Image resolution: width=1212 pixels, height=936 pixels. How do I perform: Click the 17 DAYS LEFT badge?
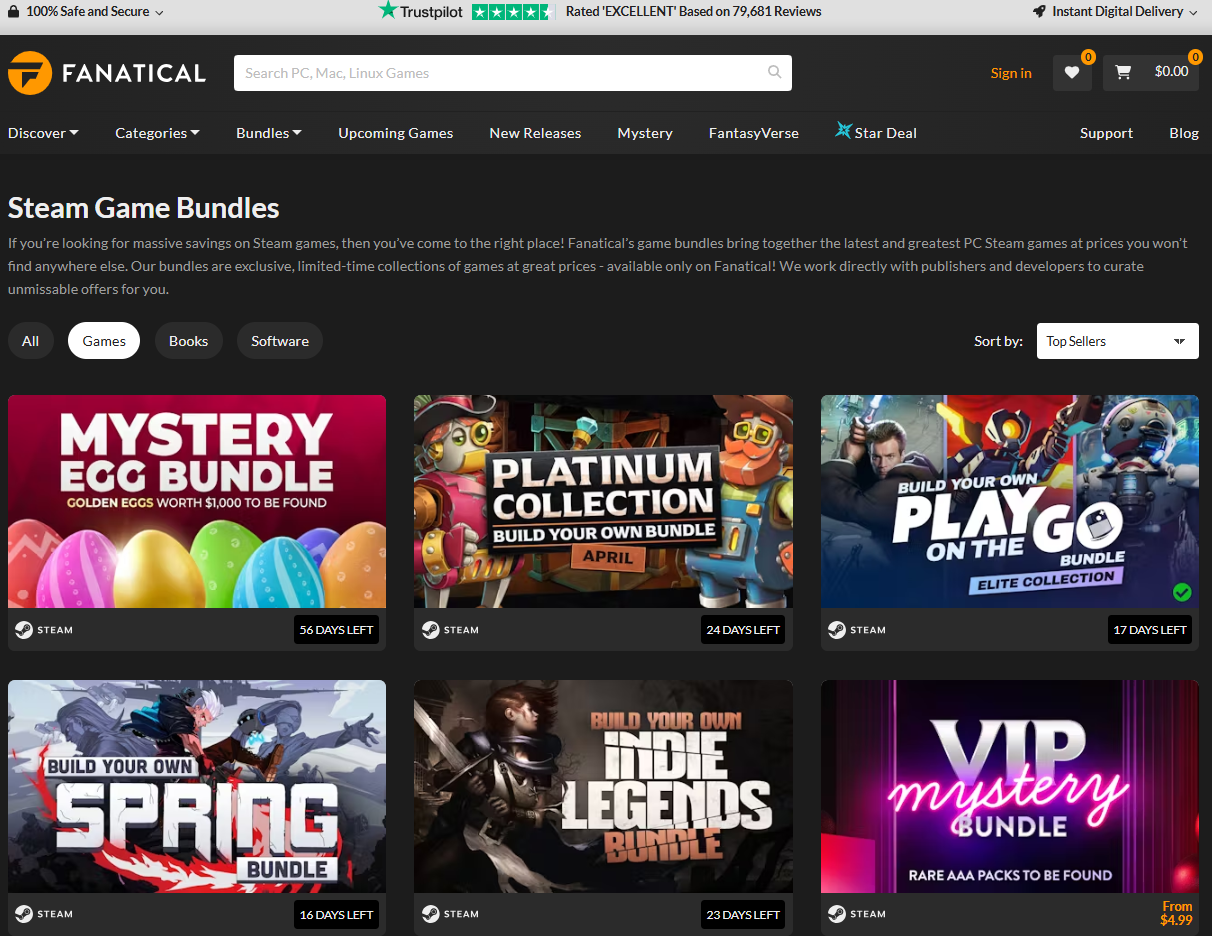[x=1150, y=630]
